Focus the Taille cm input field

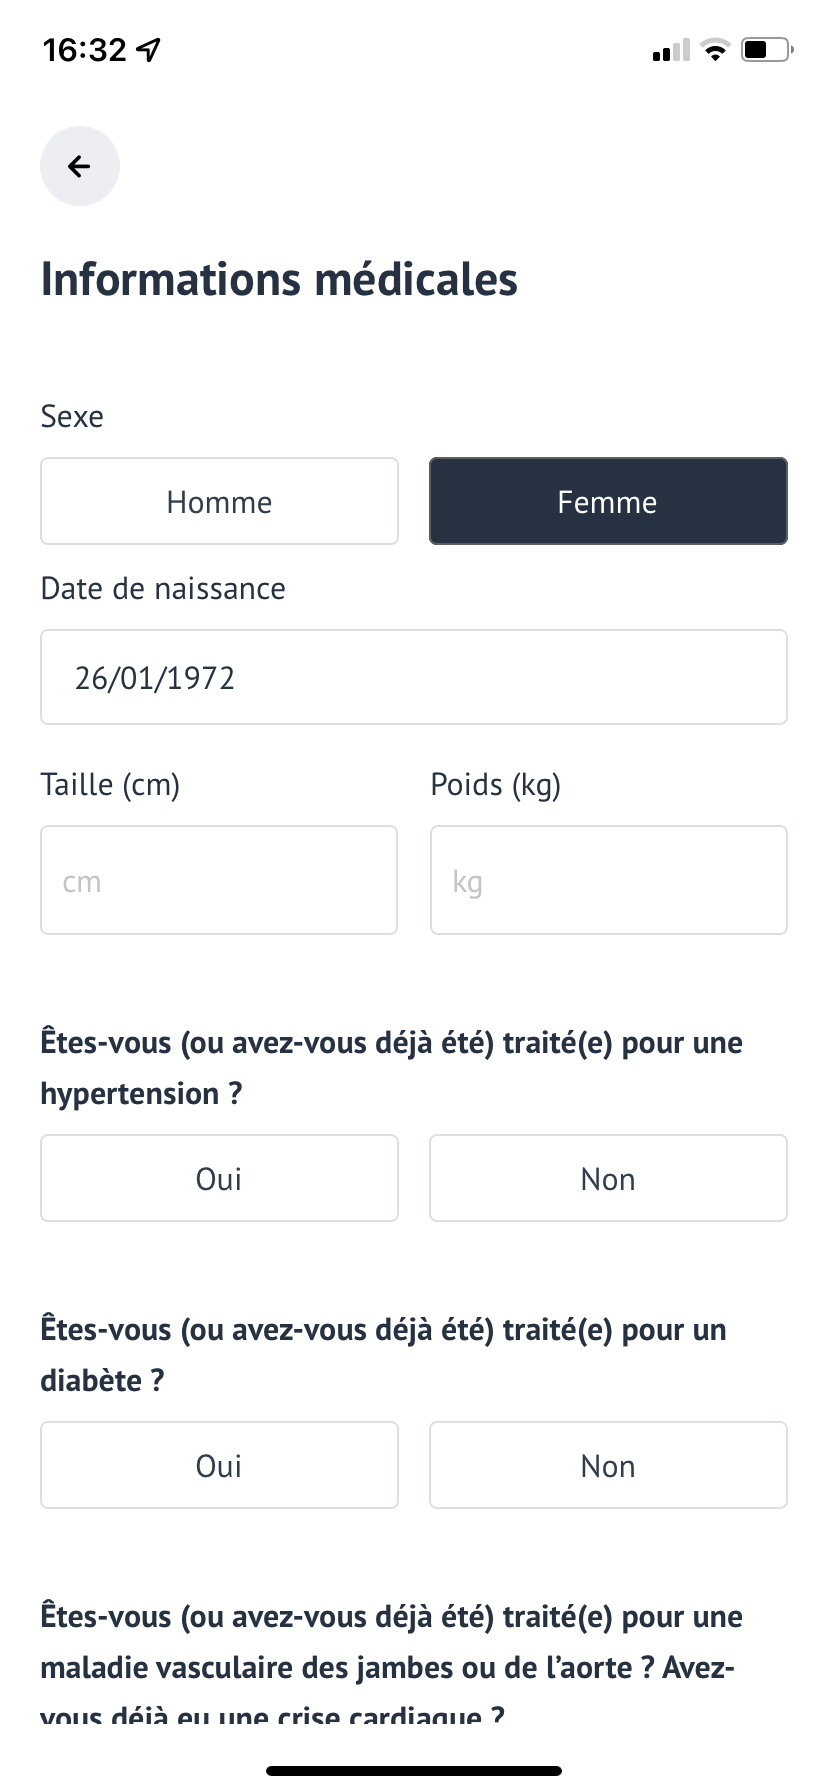point(219,880)
